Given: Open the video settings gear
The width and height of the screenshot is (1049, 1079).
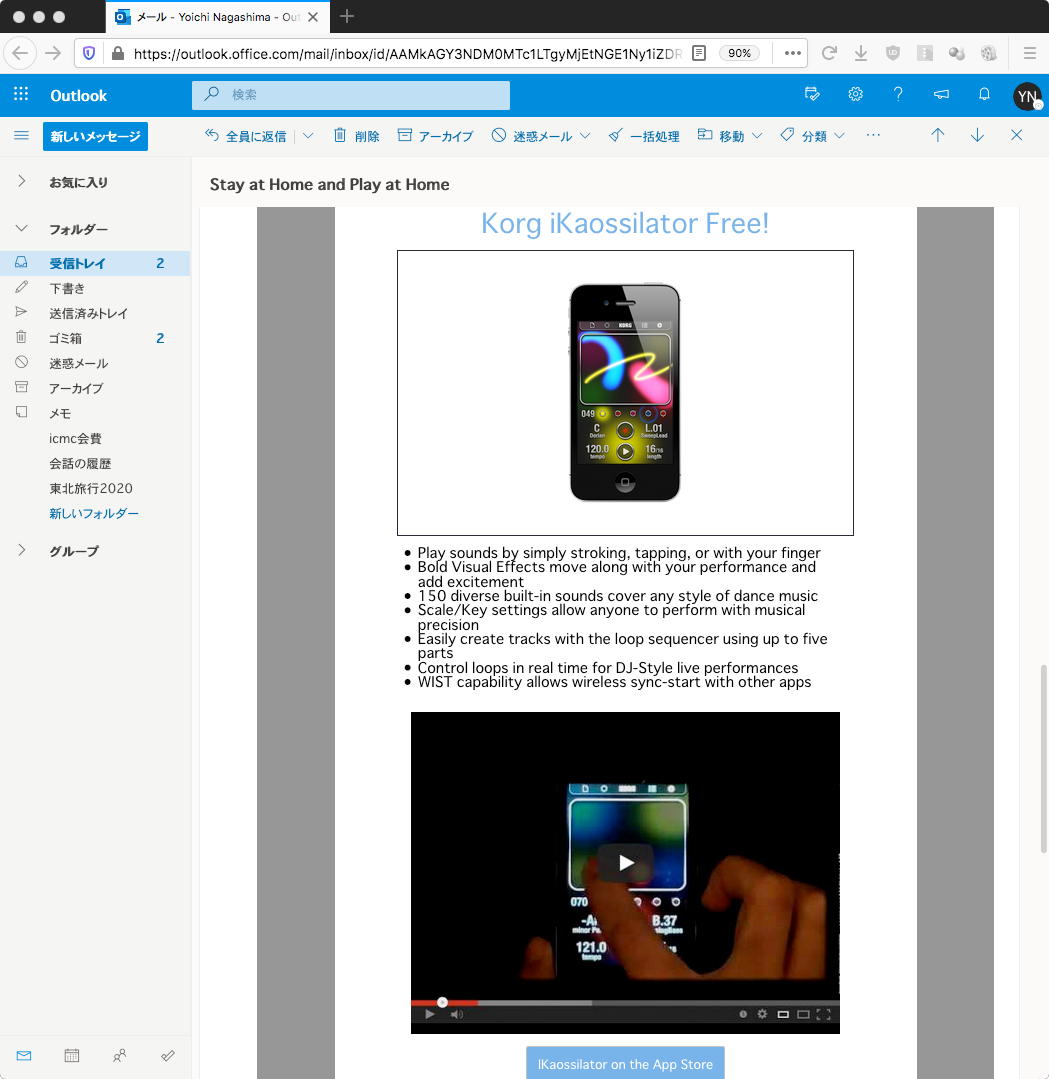Looking at the screenshot, I should tap(762, 1014).
